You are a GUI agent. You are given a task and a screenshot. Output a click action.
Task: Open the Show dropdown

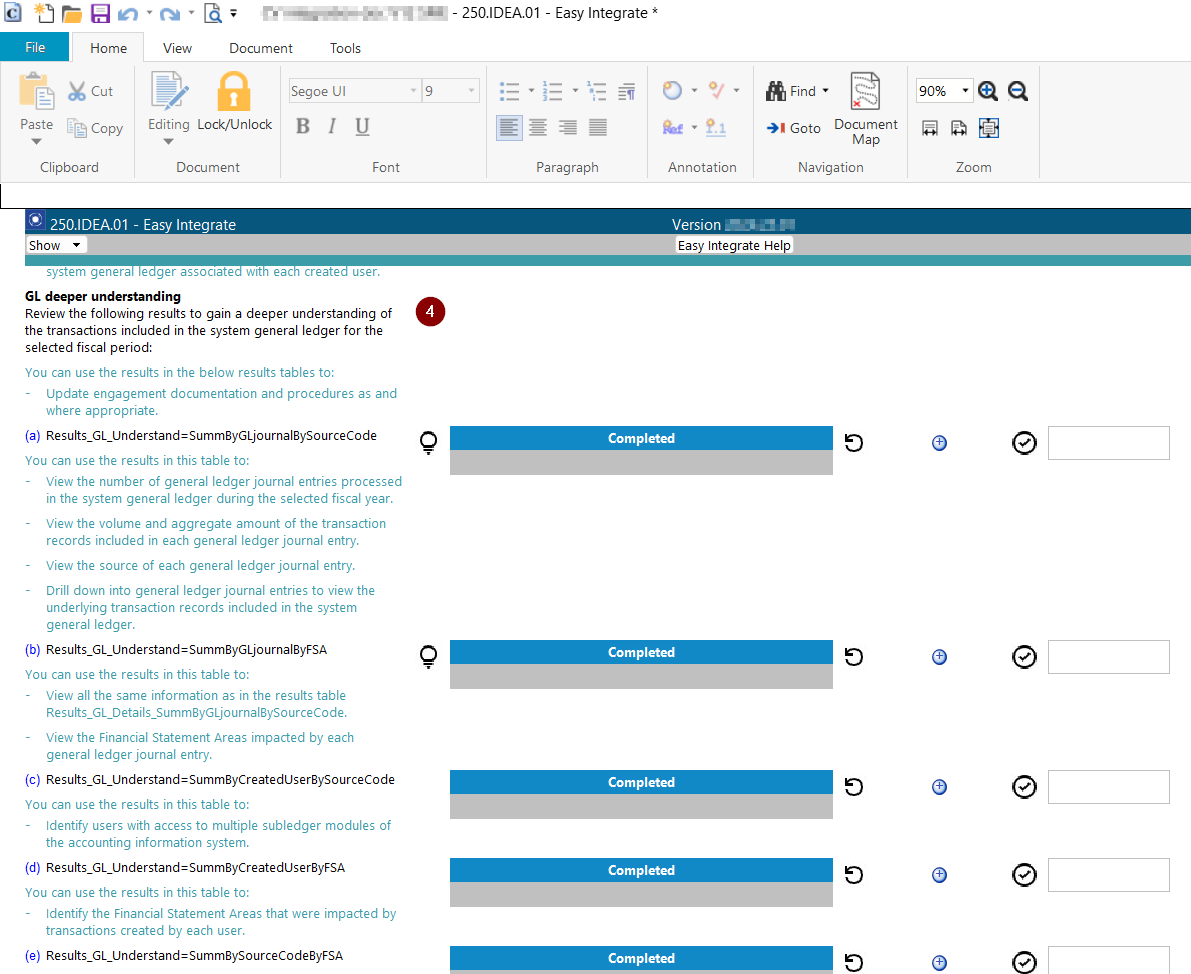point(56,245)
